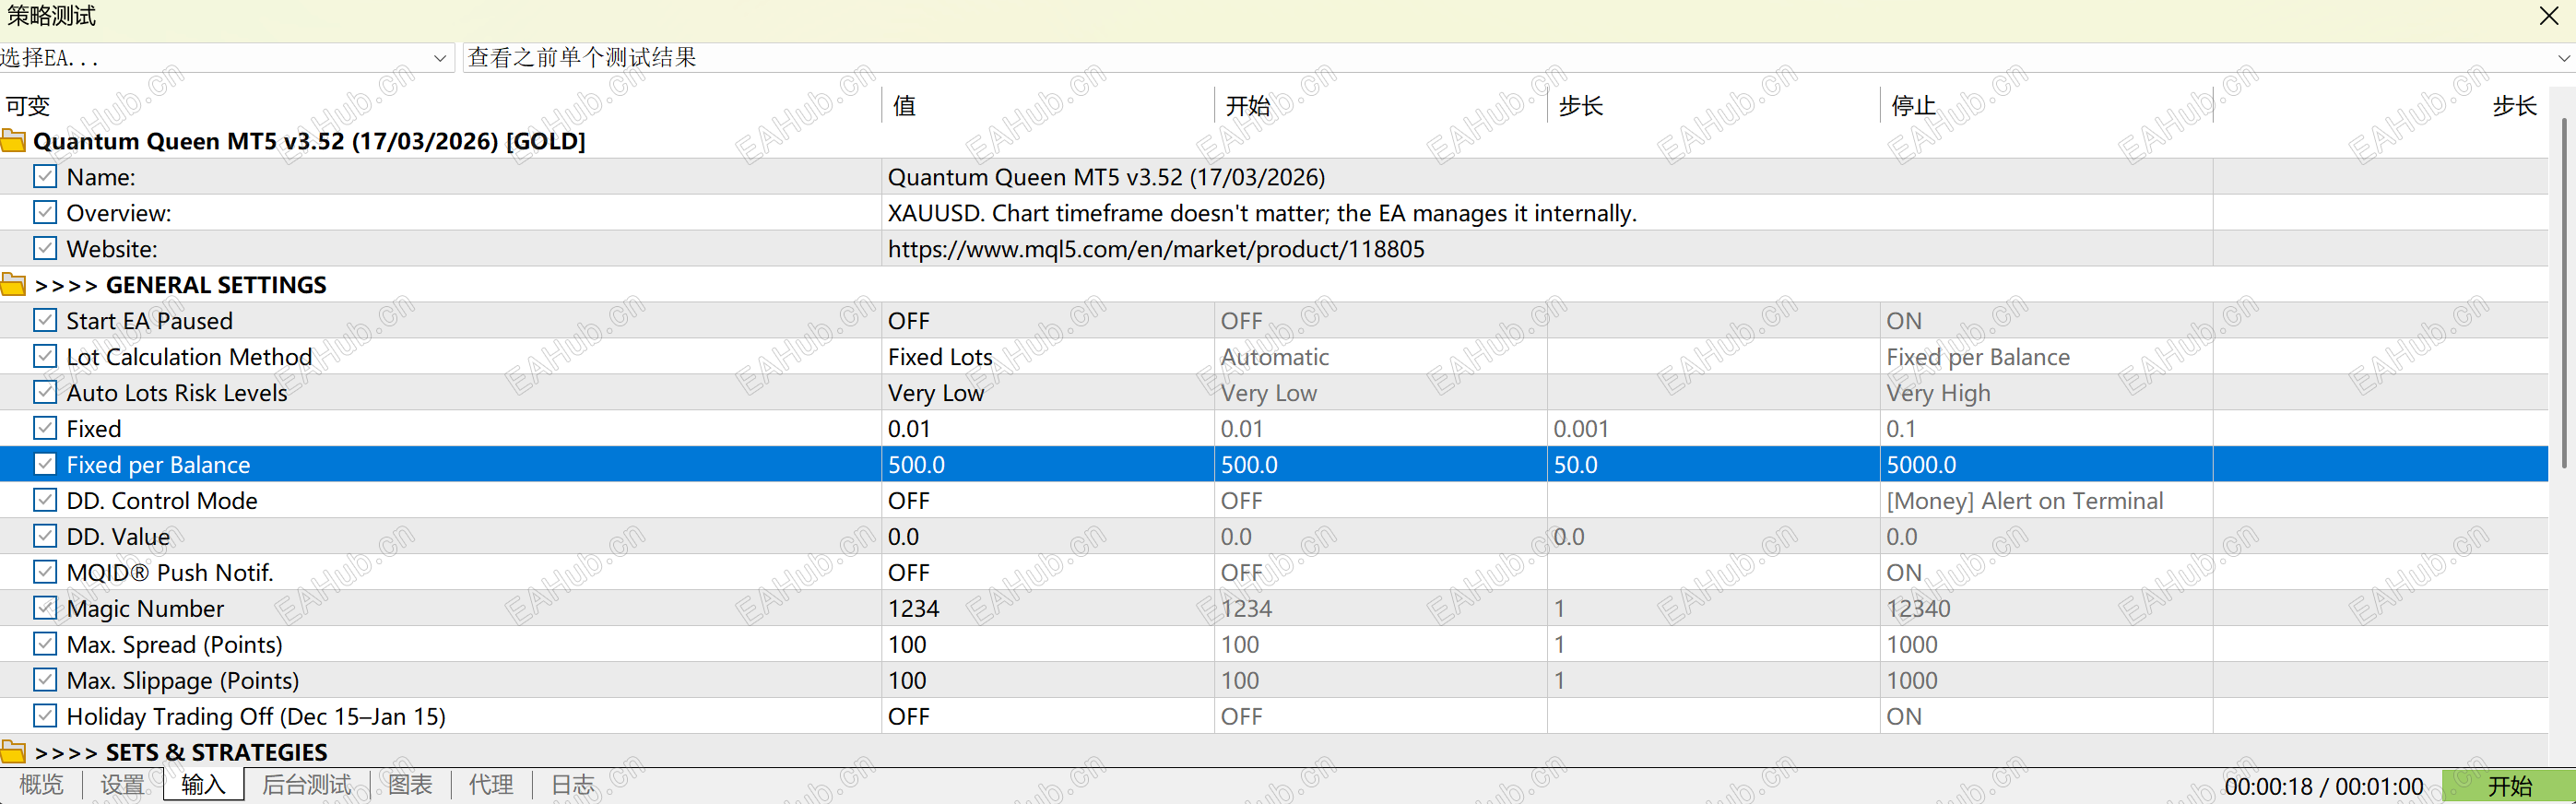Toggle the checkbox for the Fixed row
Screen dimensions: 2576x804
45,429
